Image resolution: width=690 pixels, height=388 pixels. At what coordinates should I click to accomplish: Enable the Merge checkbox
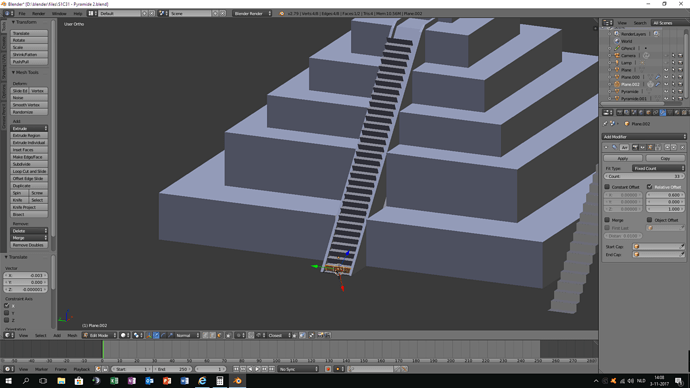coord(607,220)
